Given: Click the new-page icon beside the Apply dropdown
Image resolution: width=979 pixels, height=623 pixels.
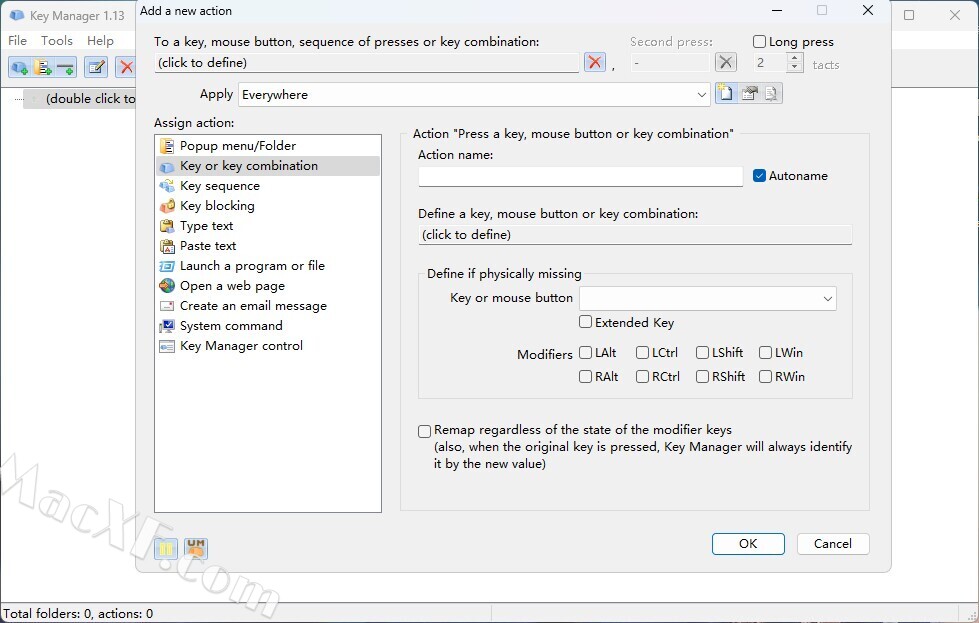Looking at the screenshot, I should pos(726,94).
